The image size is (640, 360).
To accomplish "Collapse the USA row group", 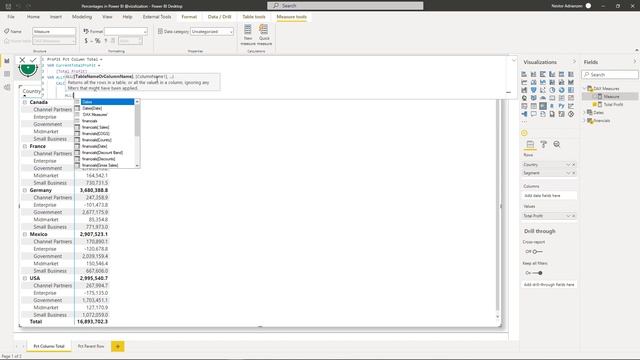I will tap(25, 278).
